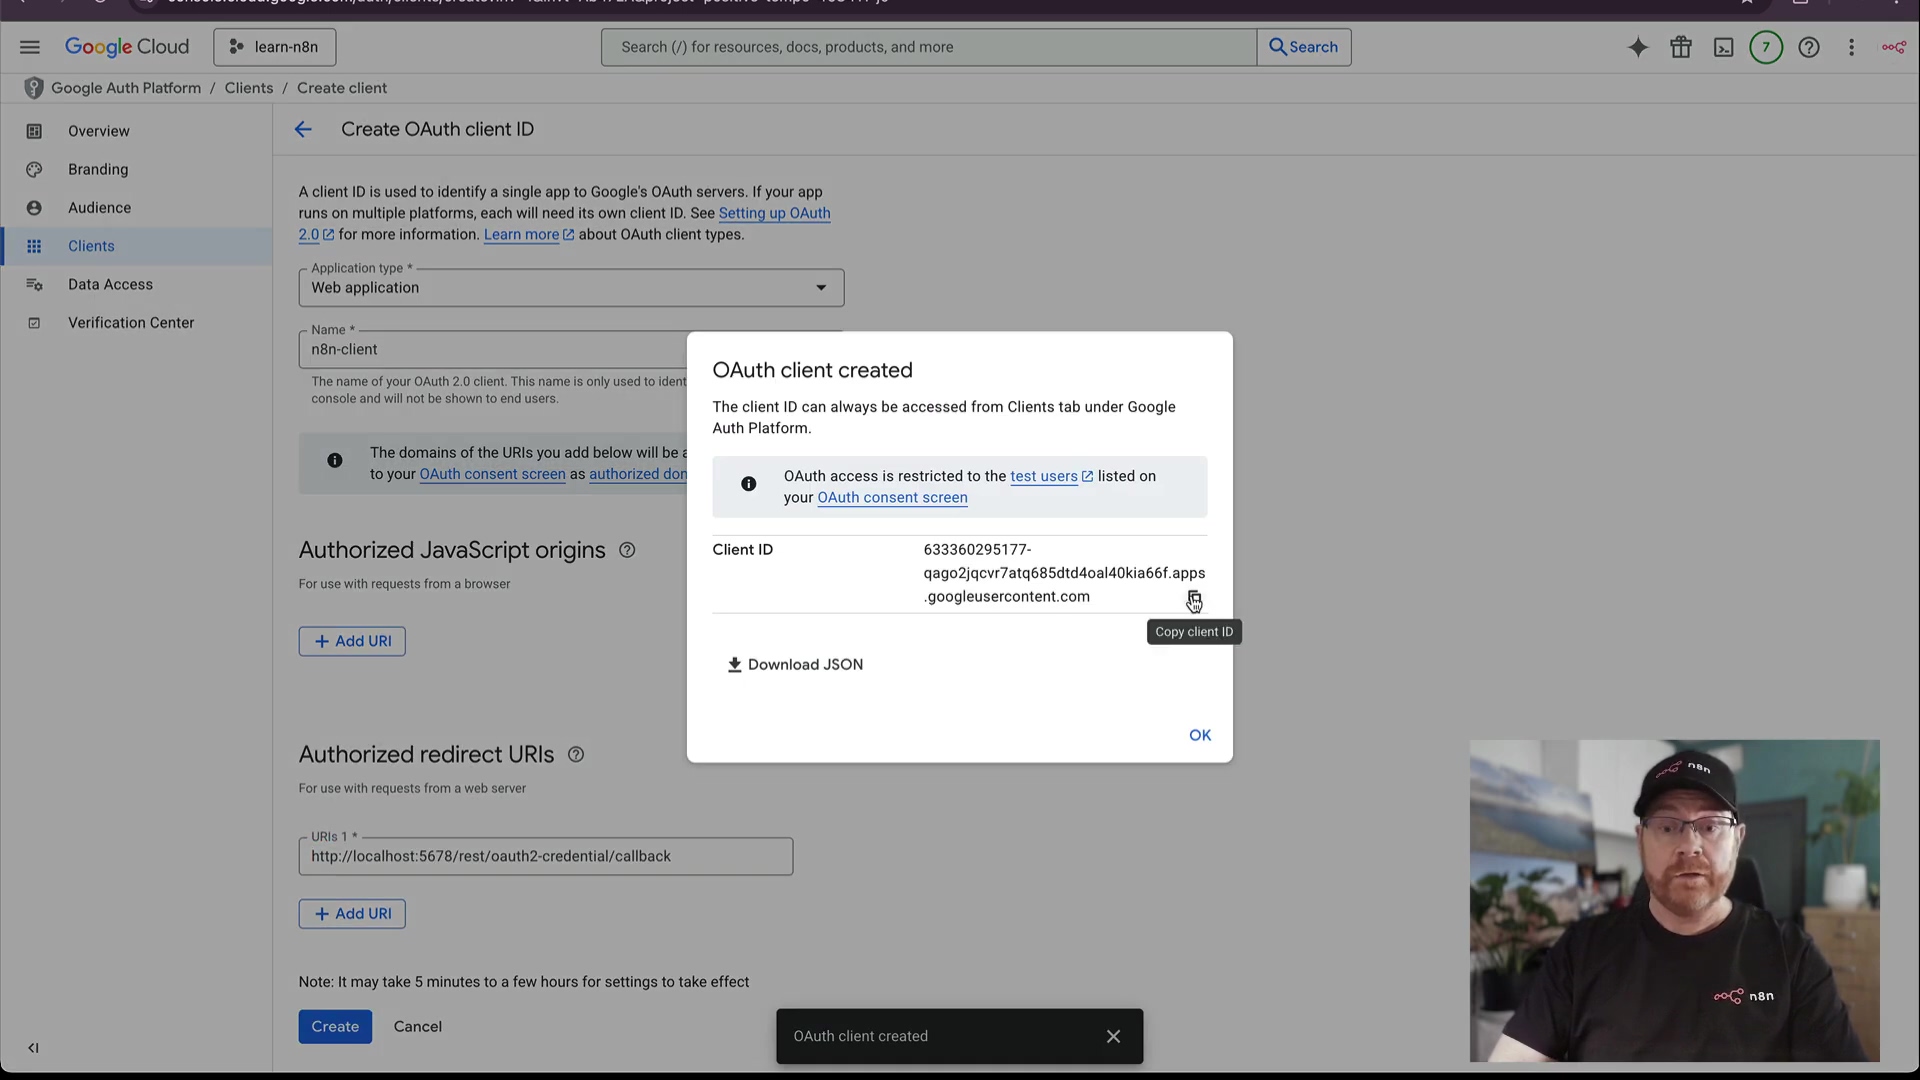Dismiss the OAuth client created toast
The image size is (1920, 1080).
[x=1113, y=1036]
